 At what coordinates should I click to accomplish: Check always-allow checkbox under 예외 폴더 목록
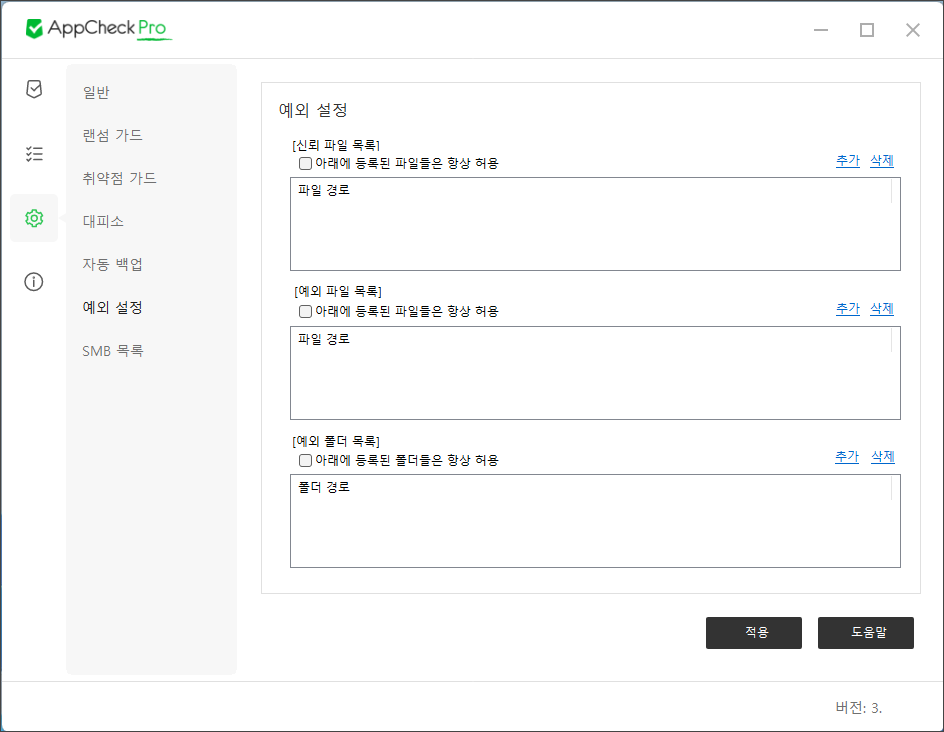coord(305,460)
